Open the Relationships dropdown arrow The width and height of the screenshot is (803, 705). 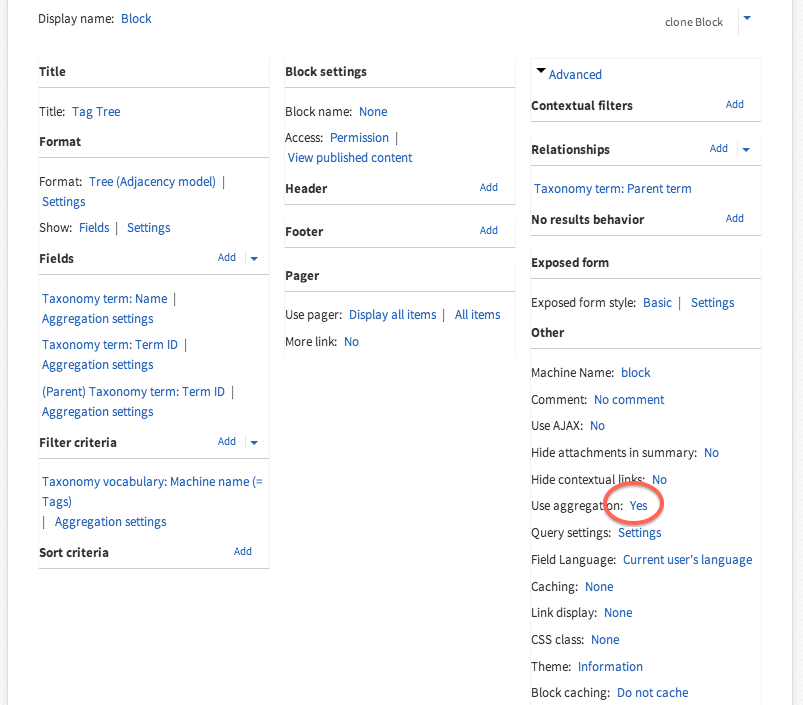tap(745, 149)
